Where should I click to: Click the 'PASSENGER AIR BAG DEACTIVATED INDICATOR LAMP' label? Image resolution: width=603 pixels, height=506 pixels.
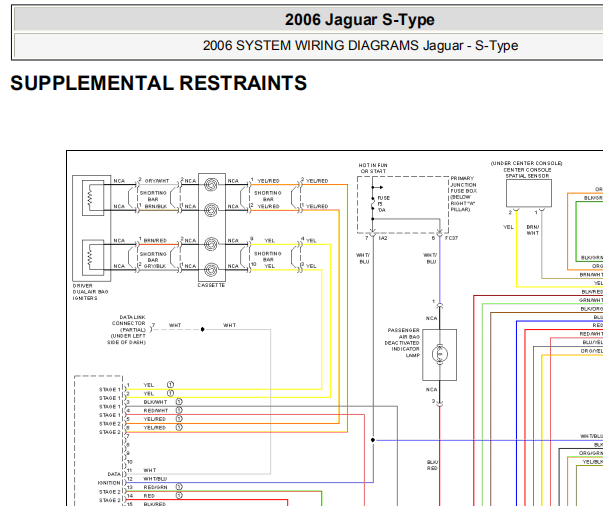[x=402, y=343]
